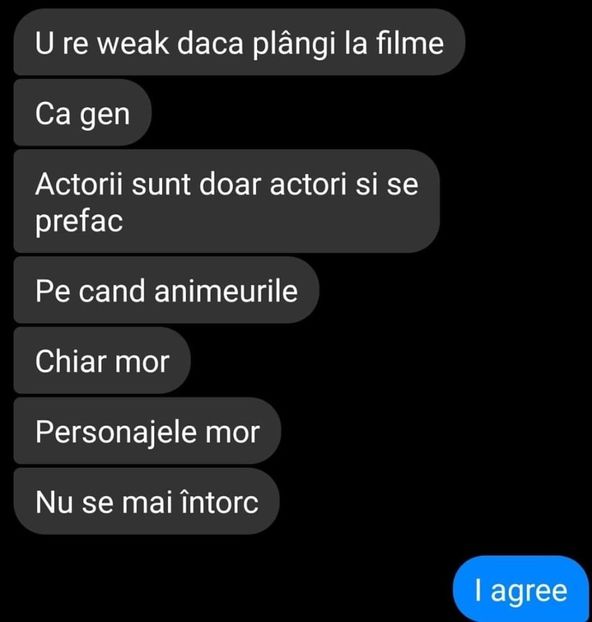Click the word 'întorc' in the last gray message
Screen dimensions: 592x622
click(219, 502)
